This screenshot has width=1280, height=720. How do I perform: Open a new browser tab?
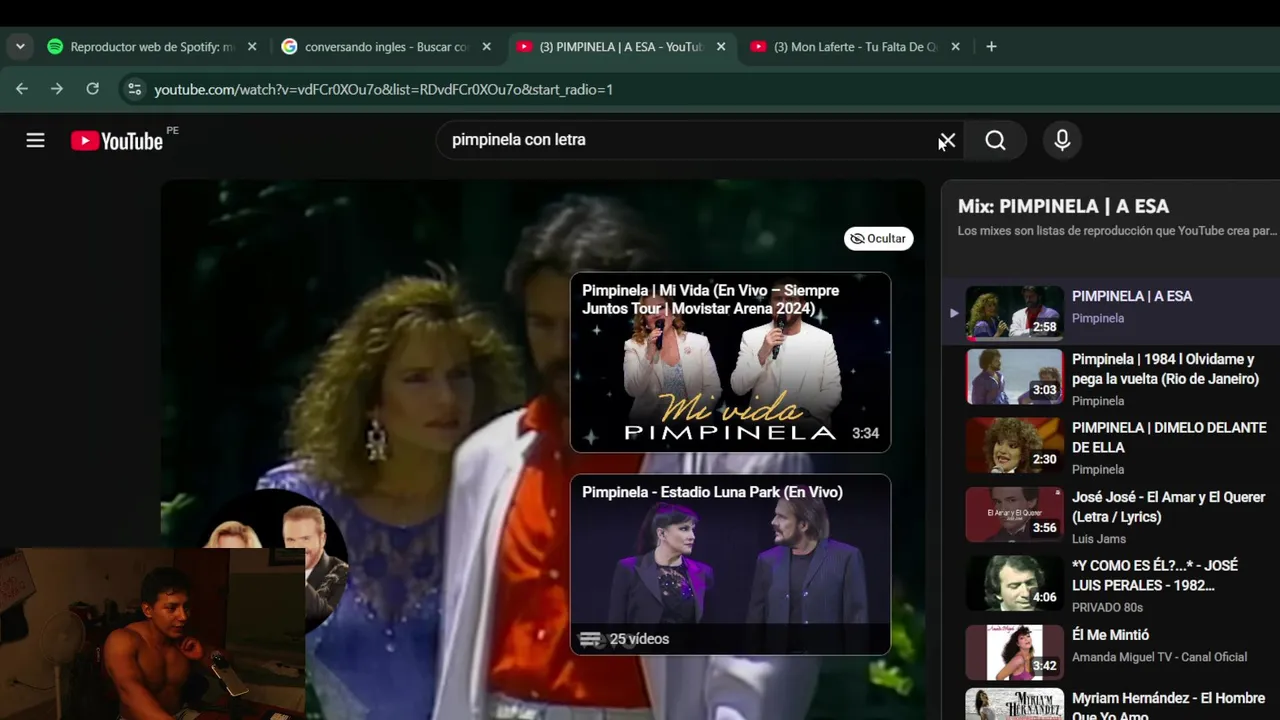pos(991,46)
